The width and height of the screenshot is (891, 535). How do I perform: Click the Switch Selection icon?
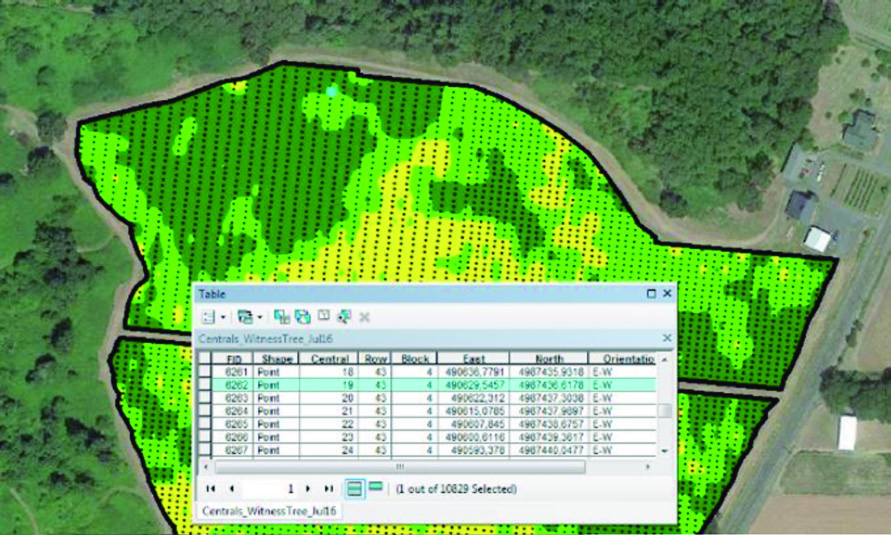click(302, 317)
